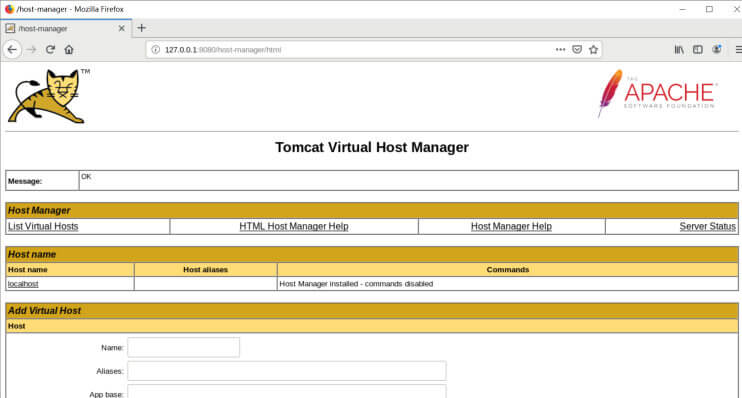Click the 'Host Manager' section title
Viewport: 742px width, 398px height.
[x=39, y=210]
